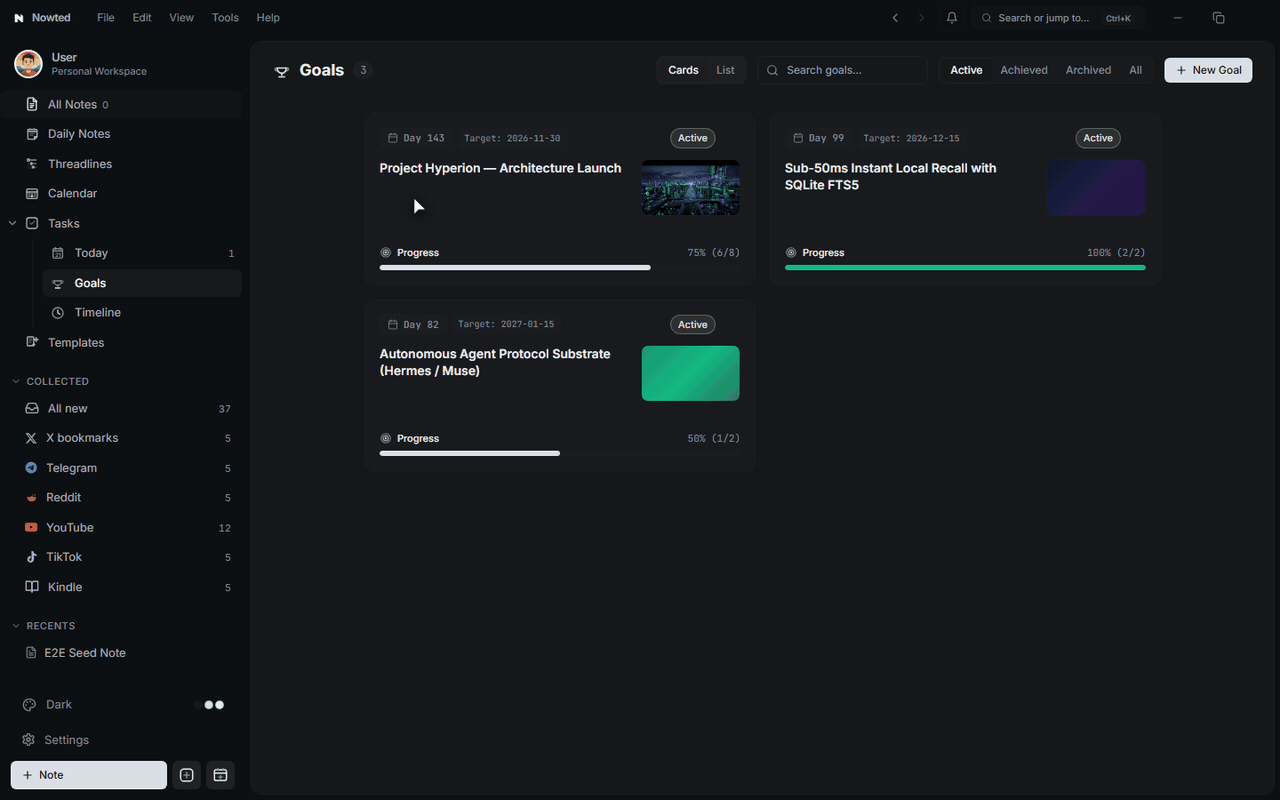Open the Project Hyperion cityscape thumbnail

pyautogui.click(x=690, y=188)
